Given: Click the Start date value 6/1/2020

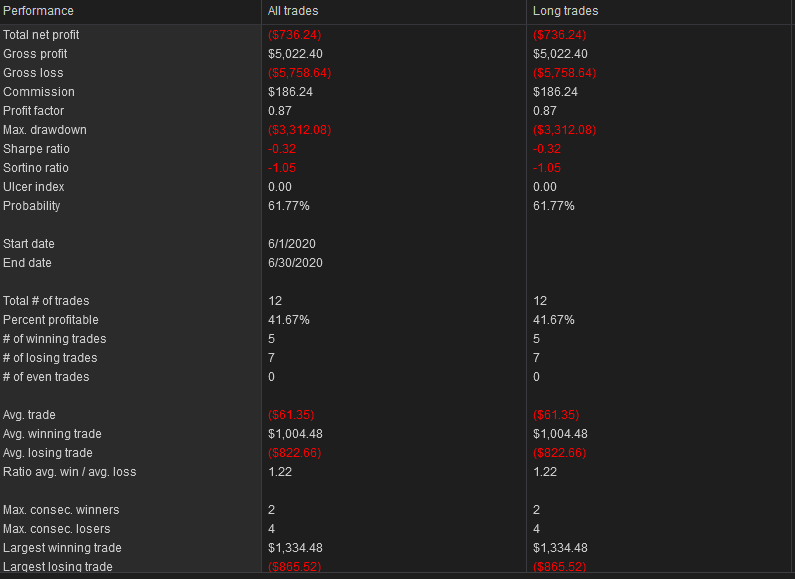Looking at the screenshot, I should click(x=292, y=244).
